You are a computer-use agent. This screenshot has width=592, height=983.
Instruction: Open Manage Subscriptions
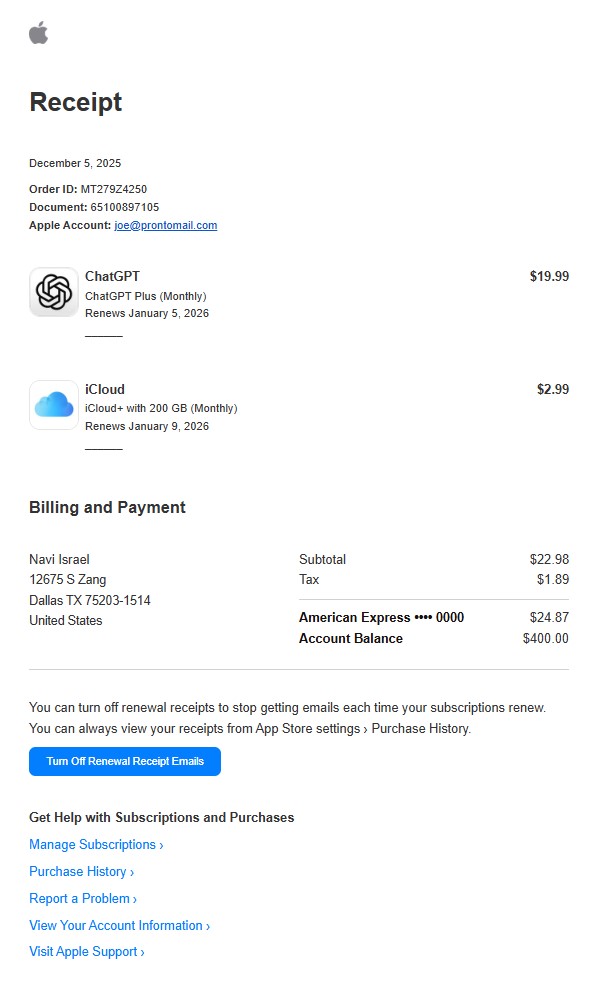pyautogui.click(x=90, y=845)
